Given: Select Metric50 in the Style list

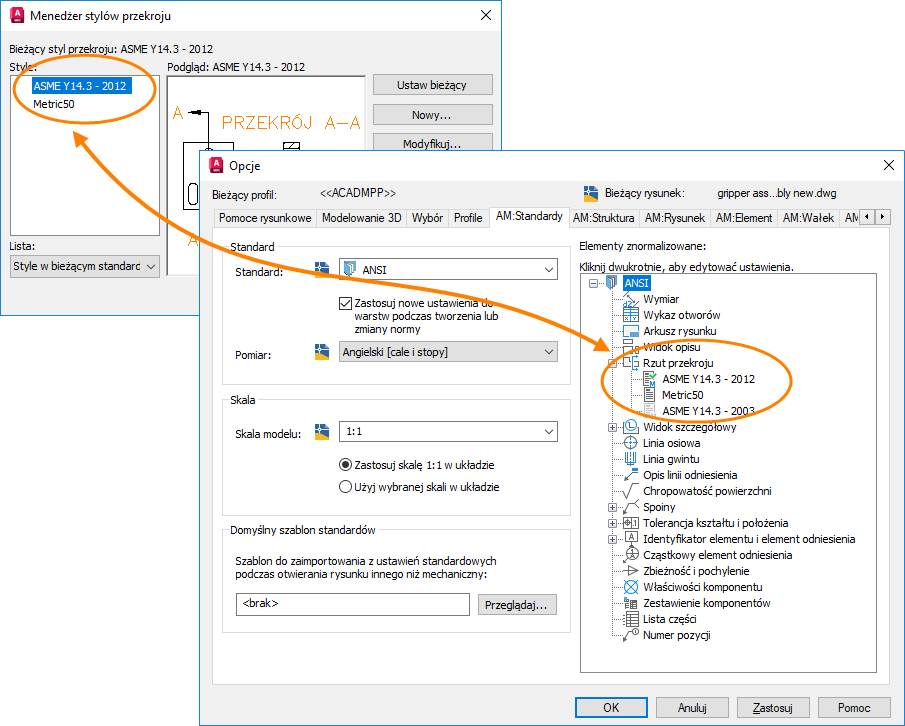Looking at the screenshot, I should pos(54,104).
